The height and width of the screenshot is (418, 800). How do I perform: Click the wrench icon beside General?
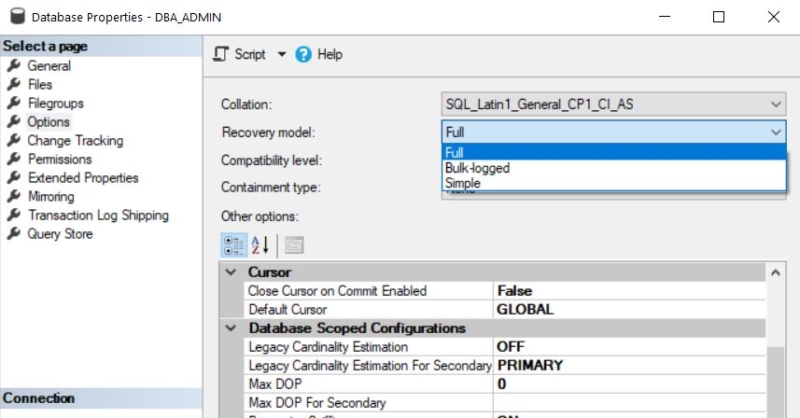tap(14, 65)
